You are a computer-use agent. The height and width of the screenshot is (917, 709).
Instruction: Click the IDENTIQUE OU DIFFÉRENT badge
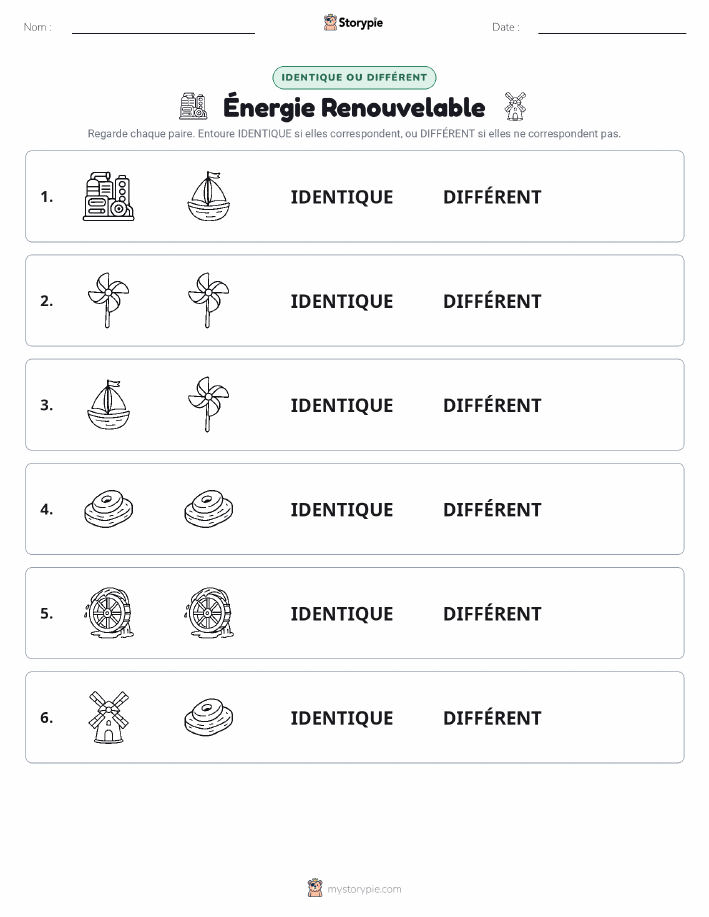point(354,77)
